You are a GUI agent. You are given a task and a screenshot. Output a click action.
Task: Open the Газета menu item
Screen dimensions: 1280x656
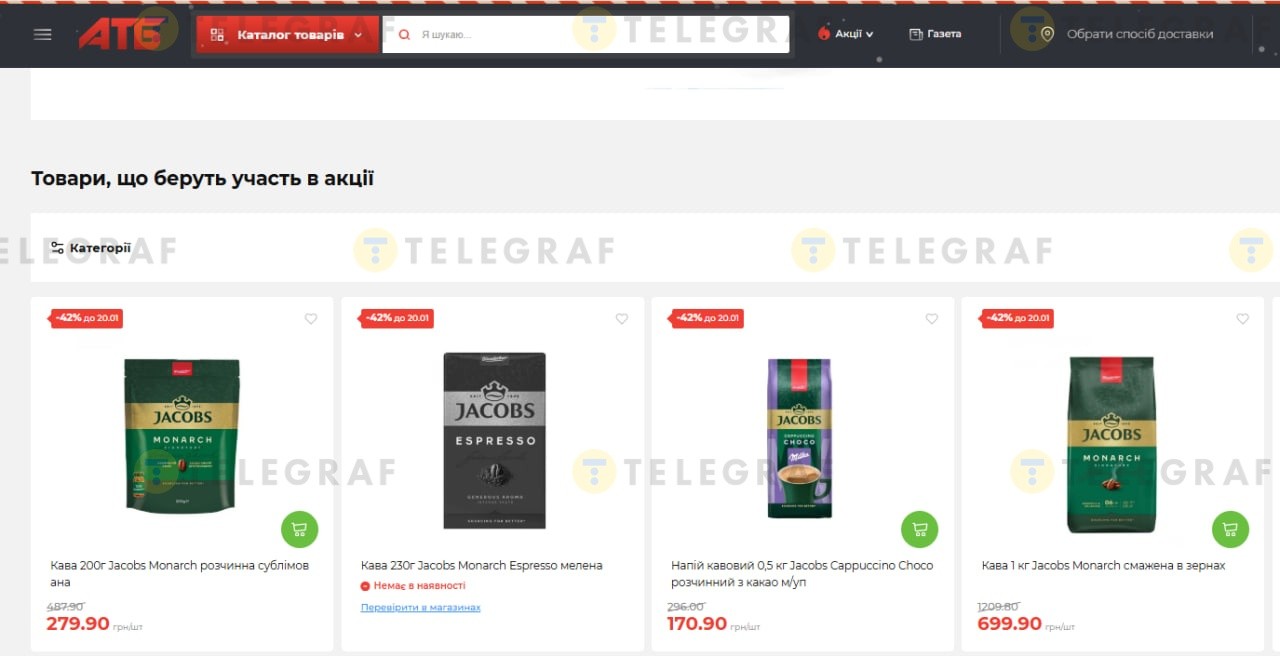935,34
